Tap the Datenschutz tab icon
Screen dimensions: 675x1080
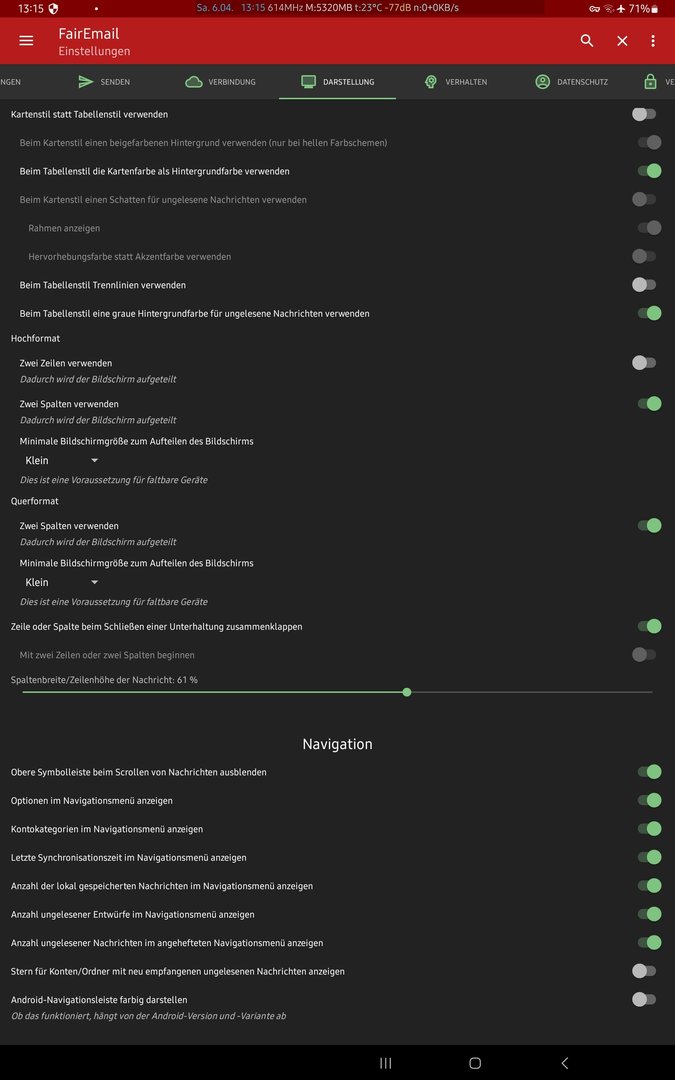(x=542, y=82)
